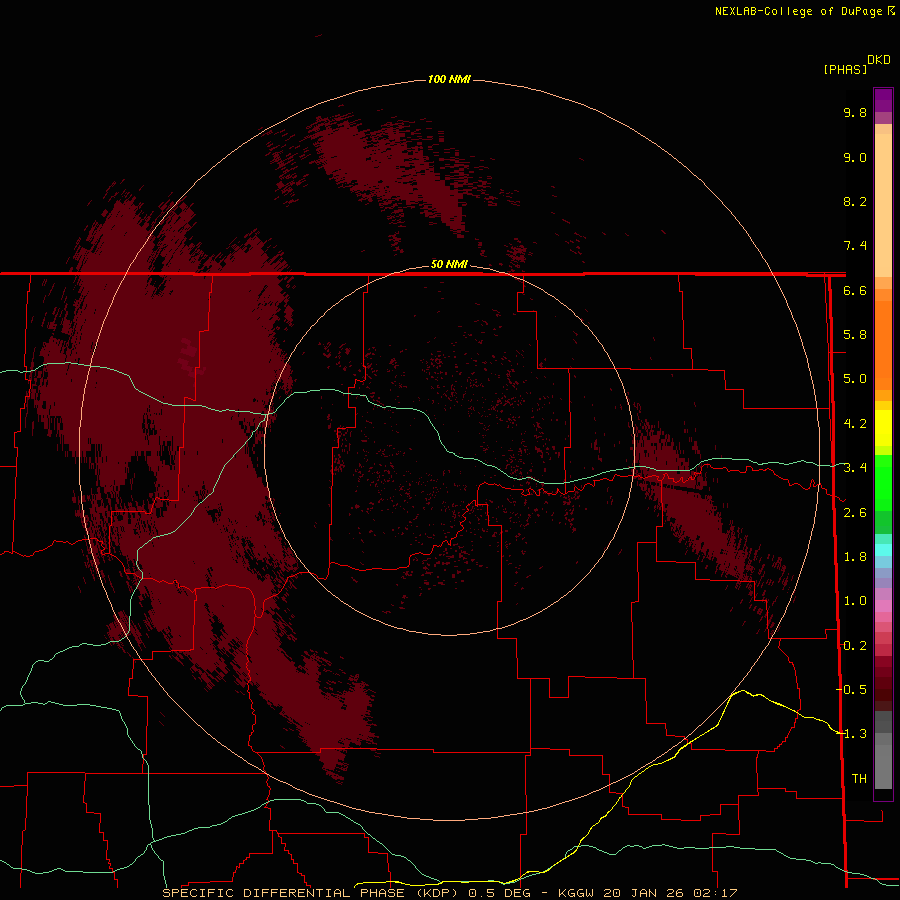900x900 pixels.
Task: Pick the pink color bar segment
Action: click(883, 606)
